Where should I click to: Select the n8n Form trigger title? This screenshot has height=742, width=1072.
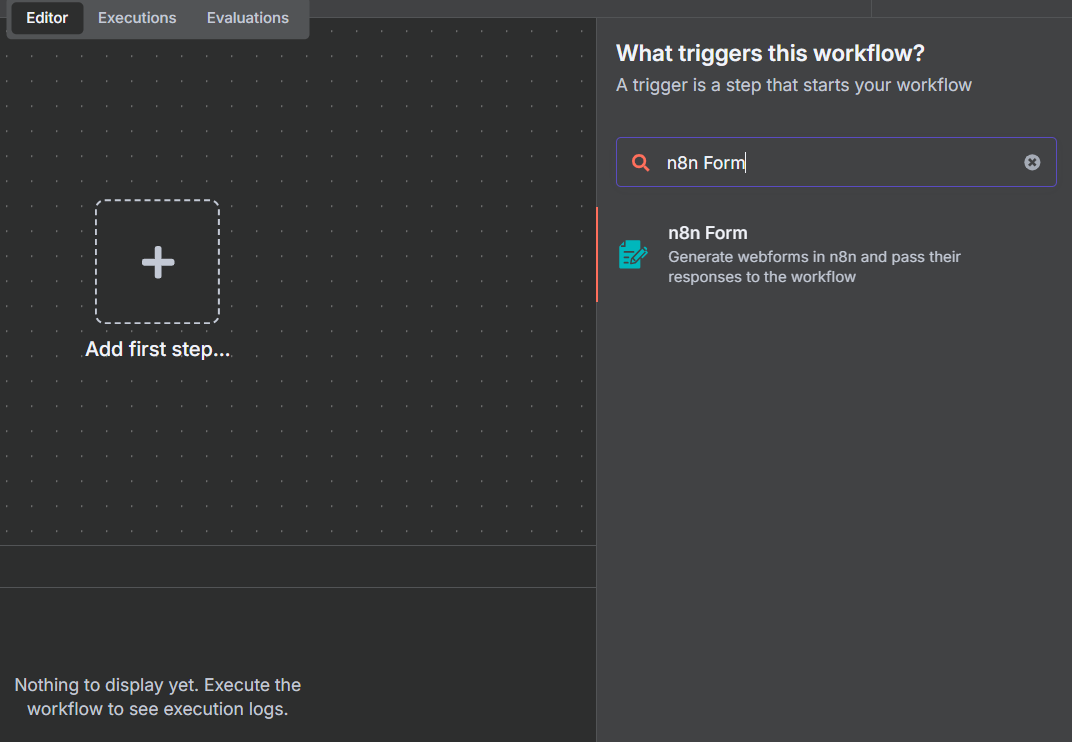707,233
